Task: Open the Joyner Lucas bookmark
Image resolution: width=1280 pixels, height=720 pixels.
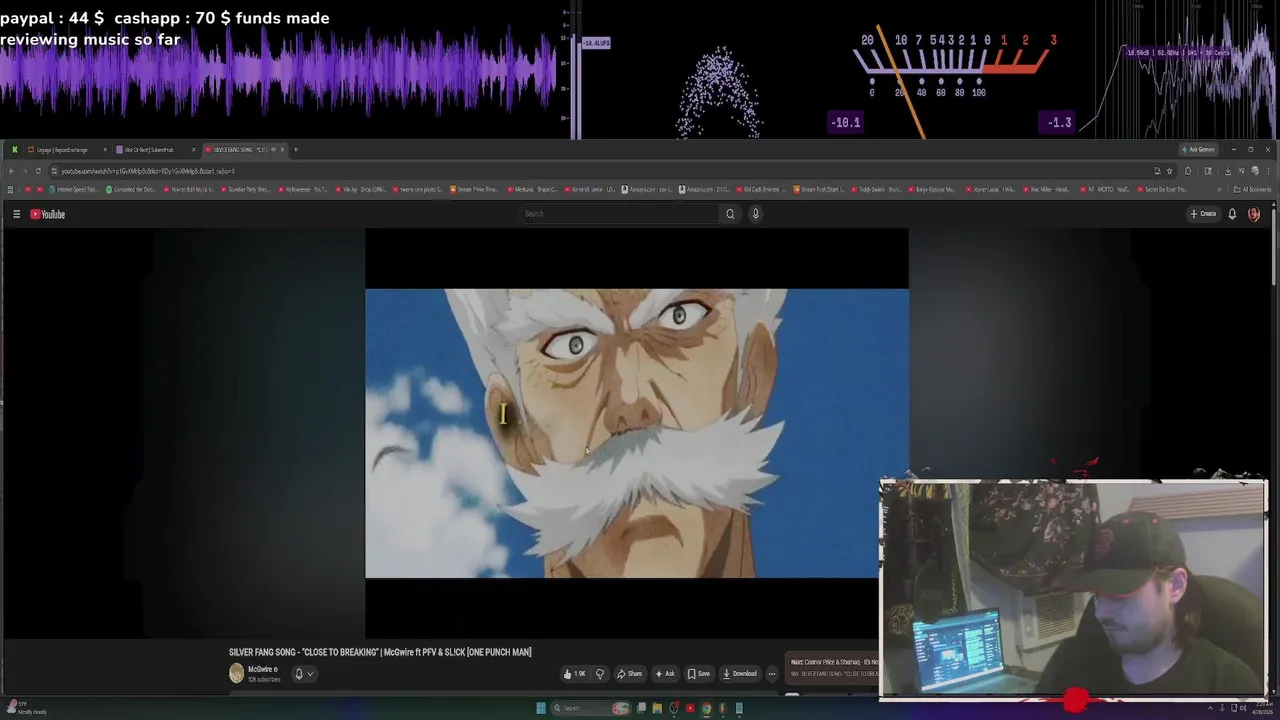Action: click(991, 189)
